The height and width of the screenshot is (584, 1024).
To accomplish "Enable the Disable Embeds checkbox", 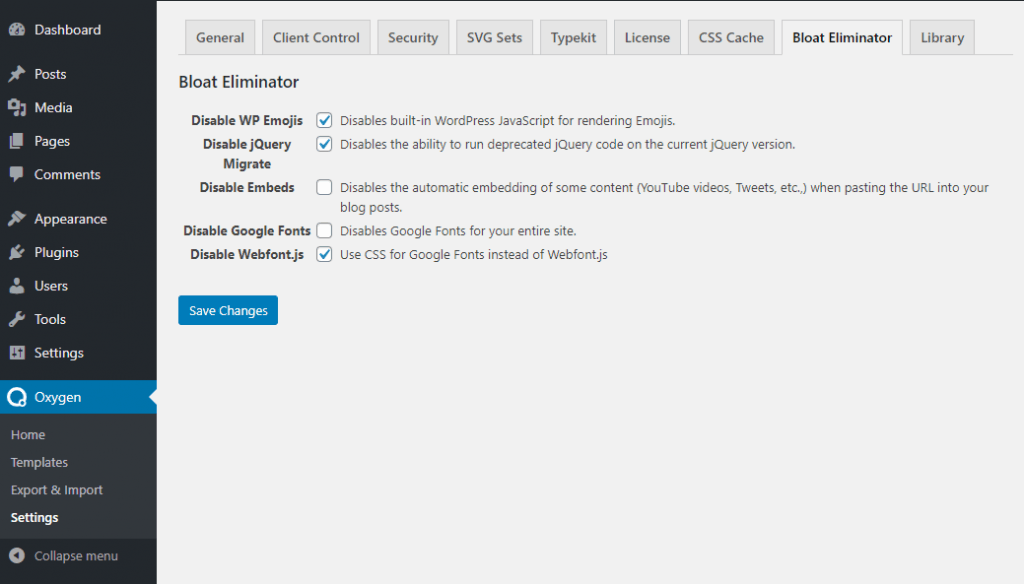I will [324, 187].
